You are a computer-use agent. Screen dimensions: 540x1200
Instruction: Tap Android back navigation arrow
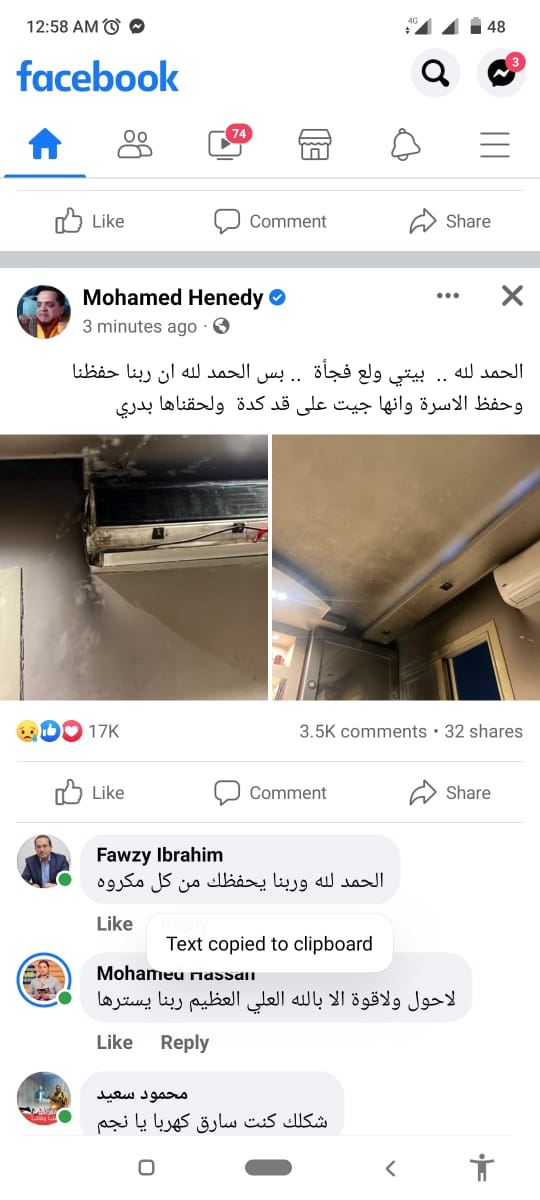coord(391,1167)
